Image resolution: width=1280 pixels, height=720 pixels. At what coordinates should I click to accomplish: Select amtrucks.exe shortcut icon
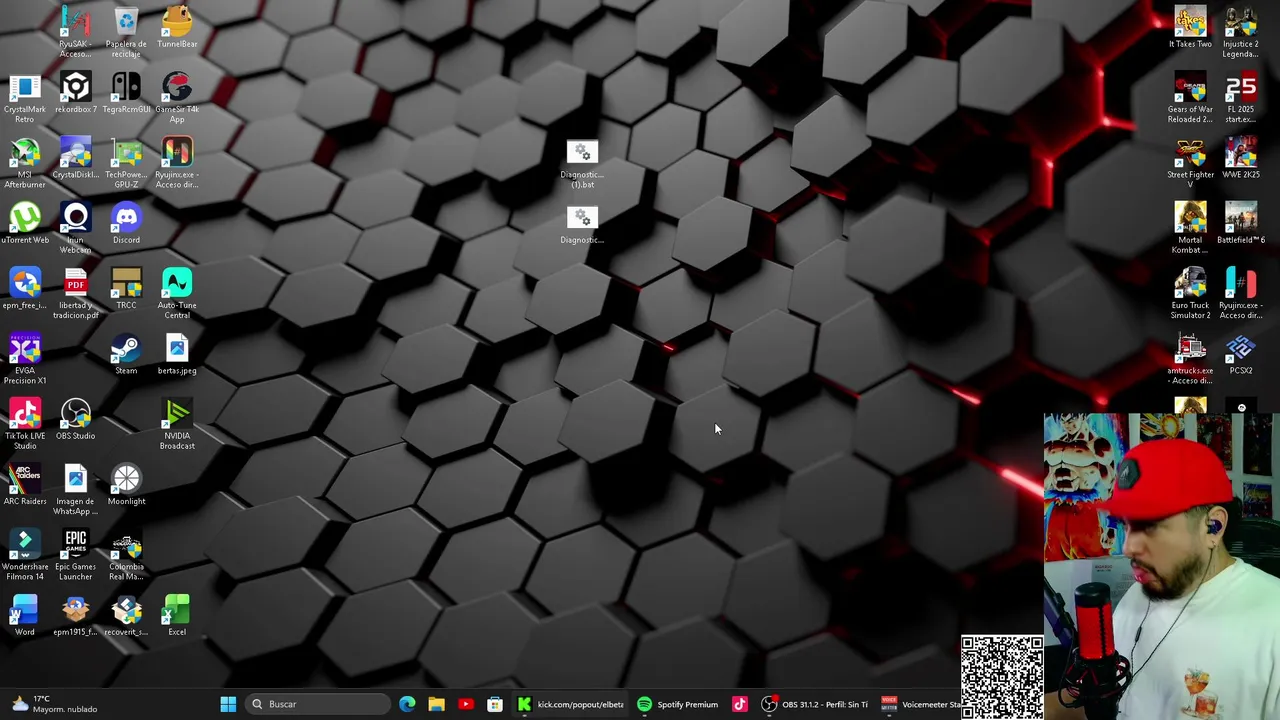pyautogui.click(x=1190, y=358)
